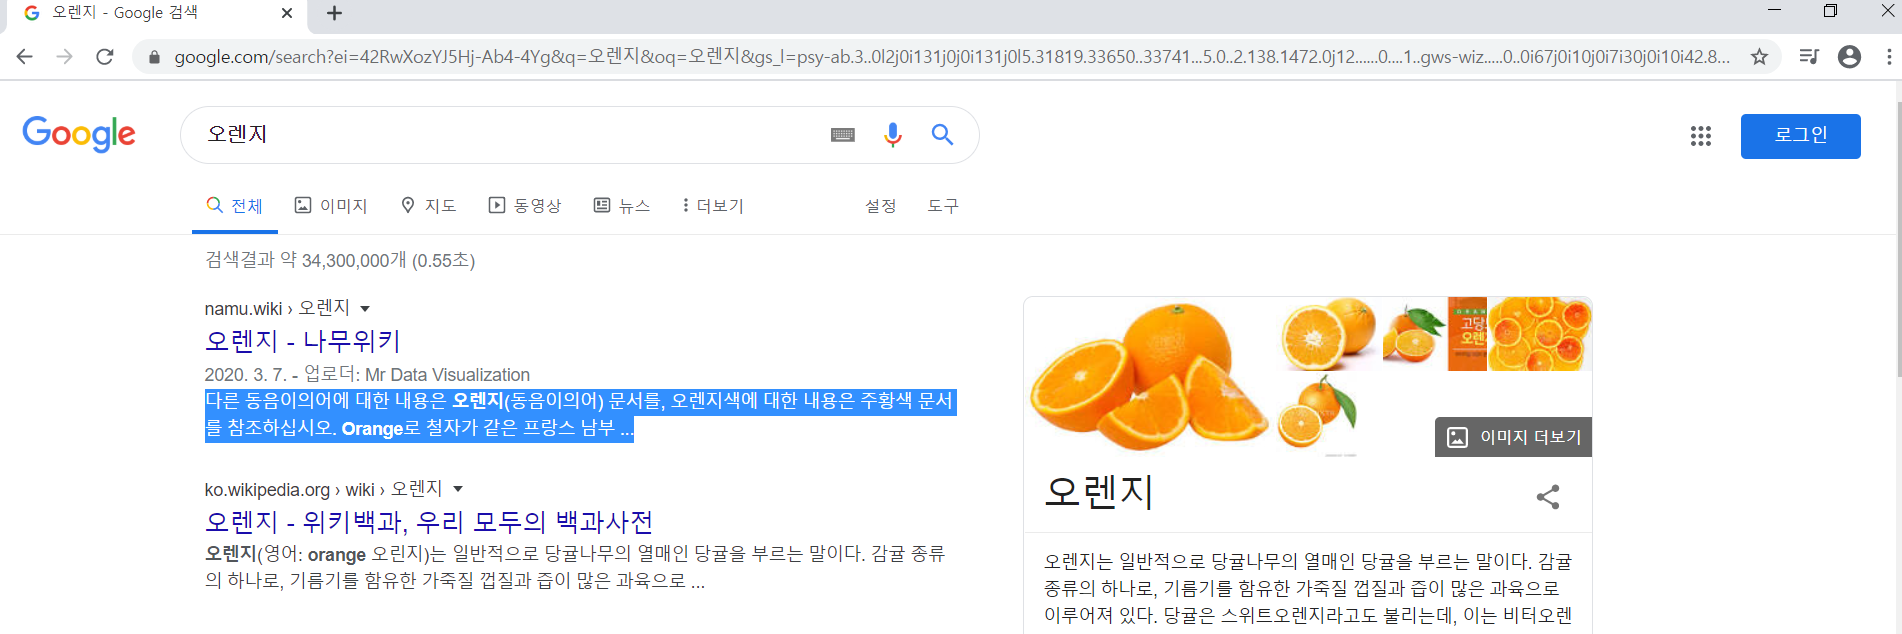This screenshot has width=1902, height=634.
Task: Open 도구 search tools
Action: click(x=942, y=206)
